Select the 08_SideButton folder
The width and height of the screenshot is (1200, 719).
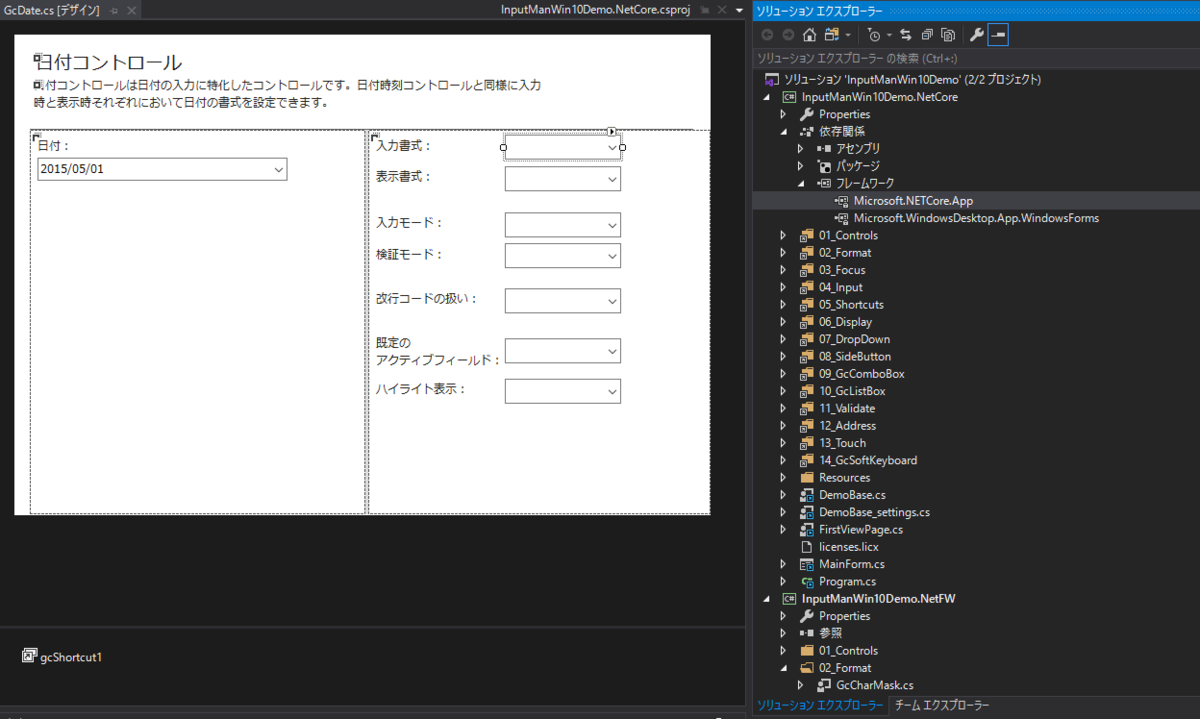855,356
